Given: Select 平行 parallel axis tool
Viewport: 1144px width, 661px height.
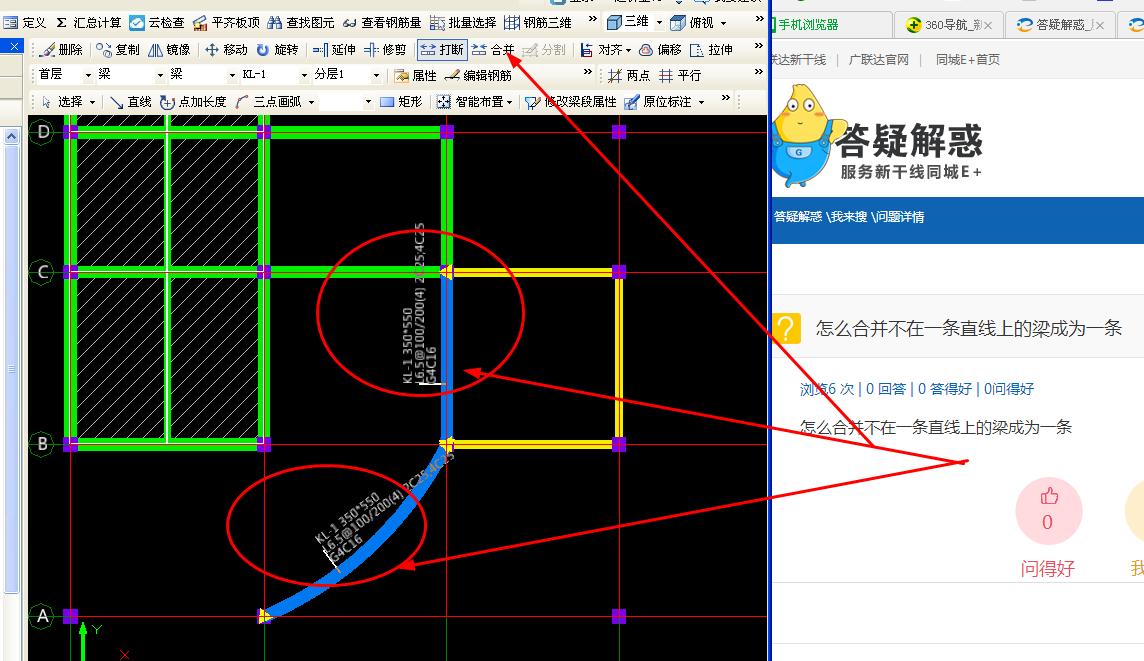Looking at the screenshot, I should click(x=680, y=75).
